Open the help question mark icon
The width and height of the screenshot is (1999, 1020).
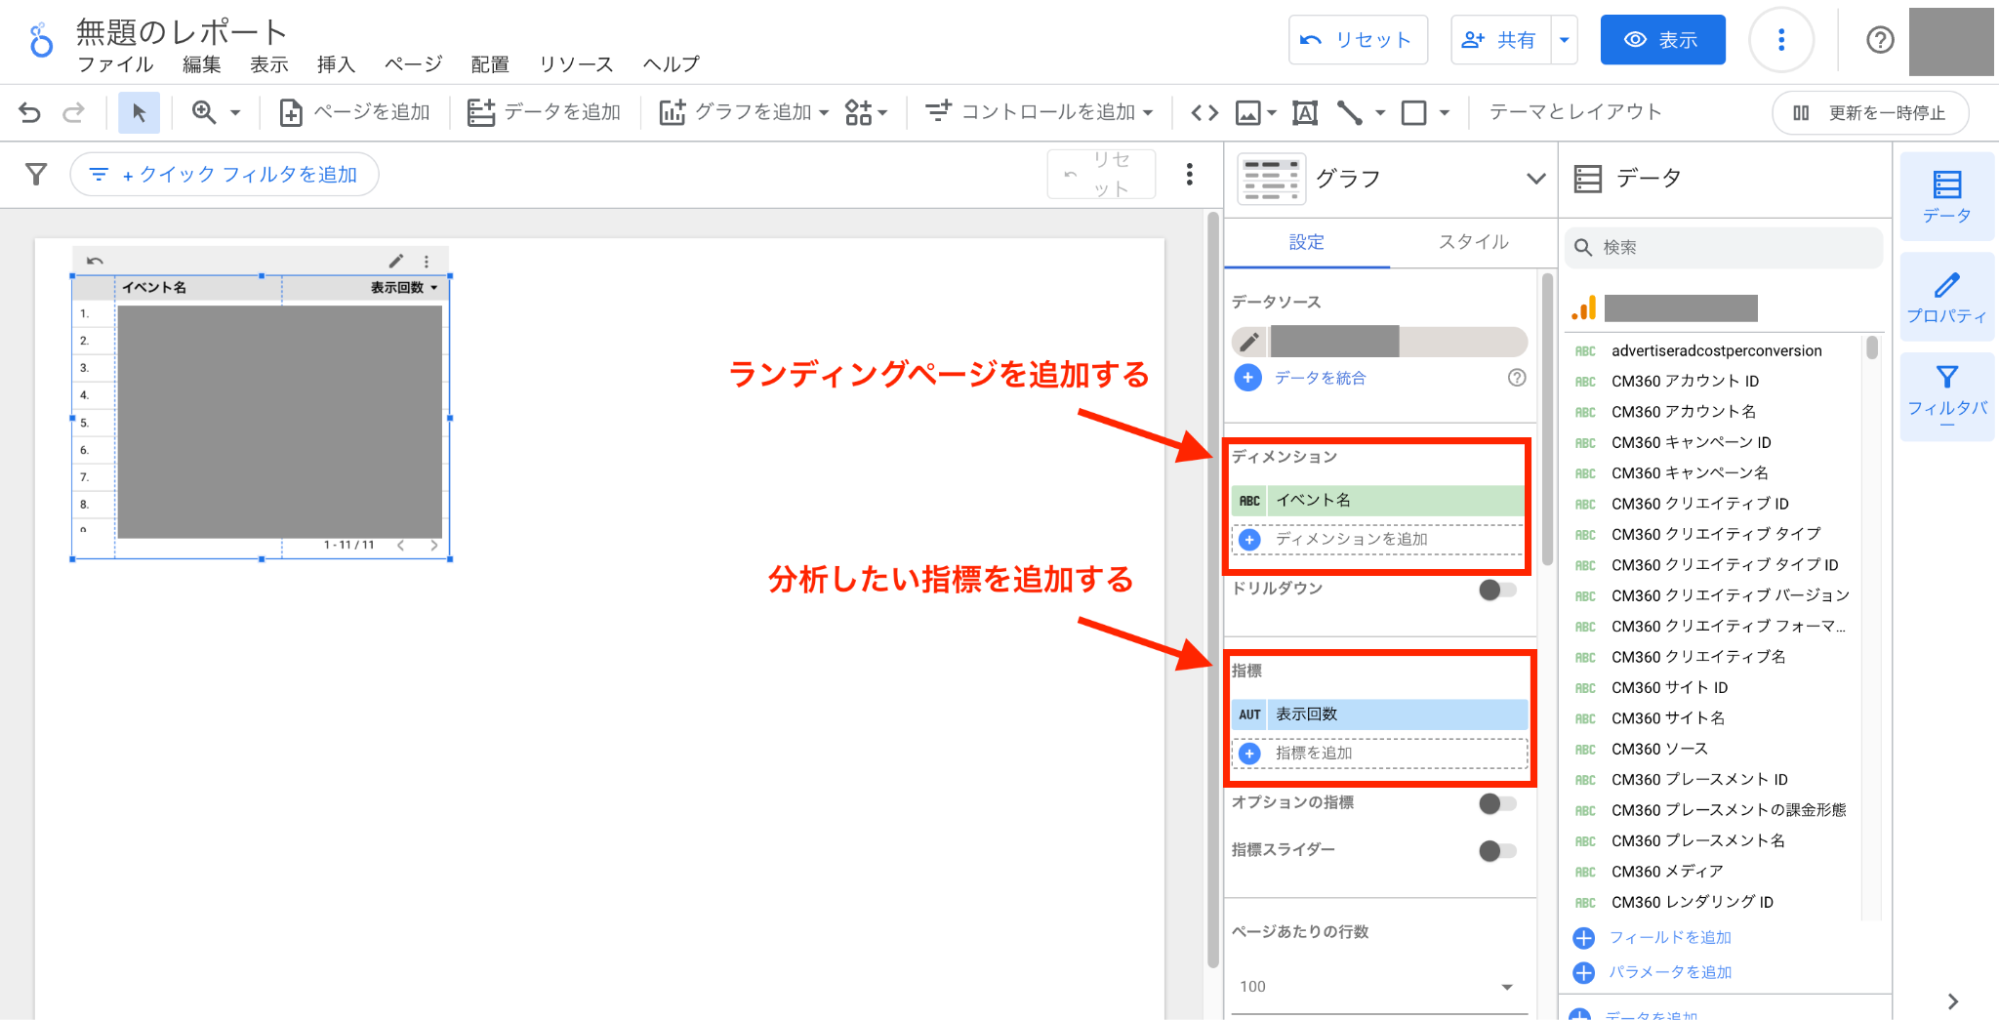1879,40
